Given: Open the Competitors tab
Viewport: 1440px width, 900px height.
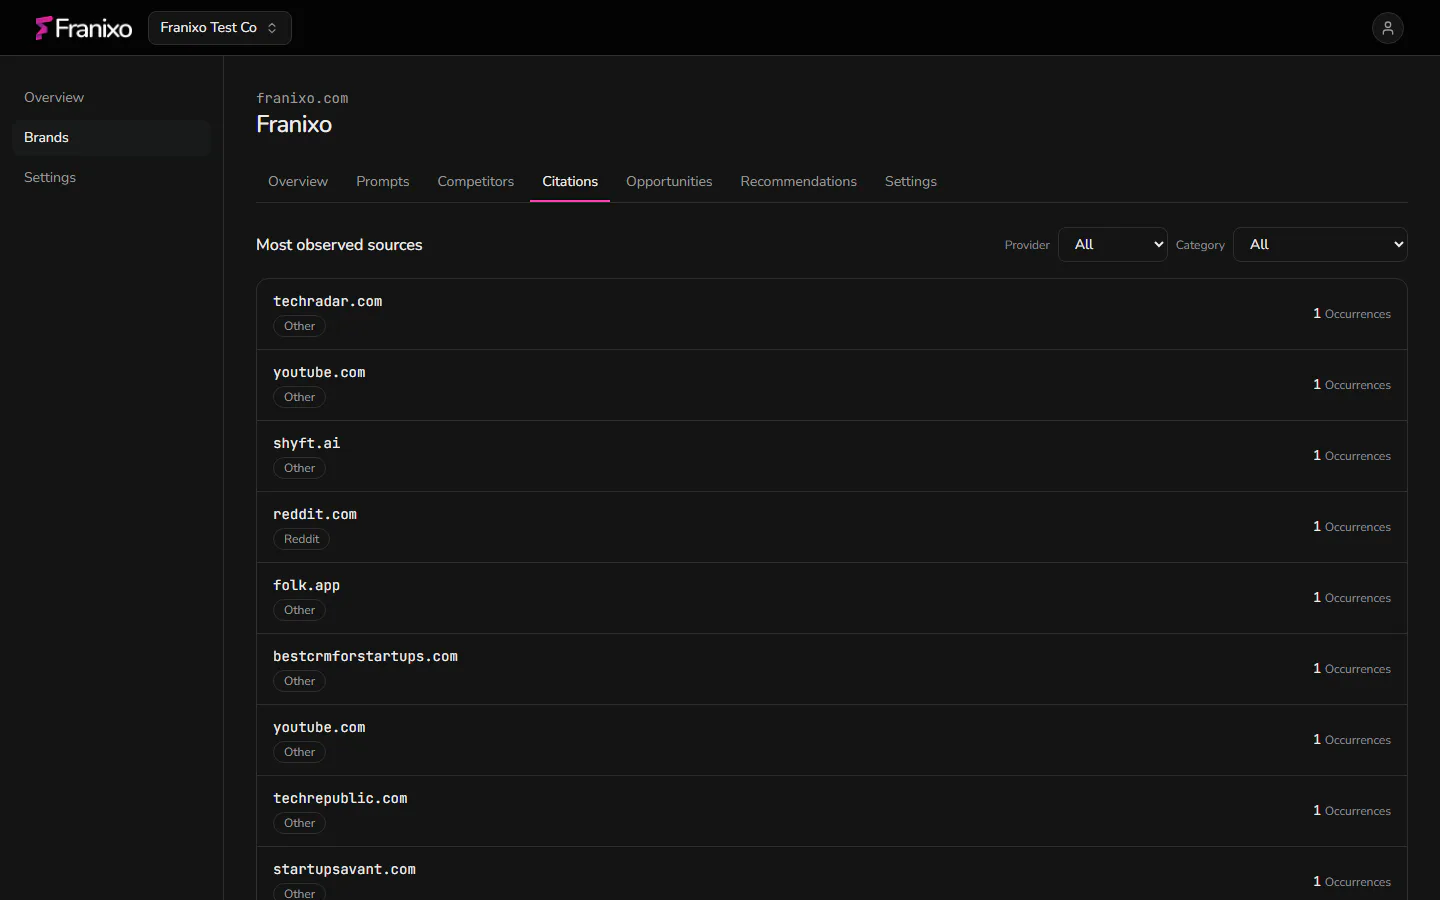Looking at the screenshot, I should click(x=476, y=181).
